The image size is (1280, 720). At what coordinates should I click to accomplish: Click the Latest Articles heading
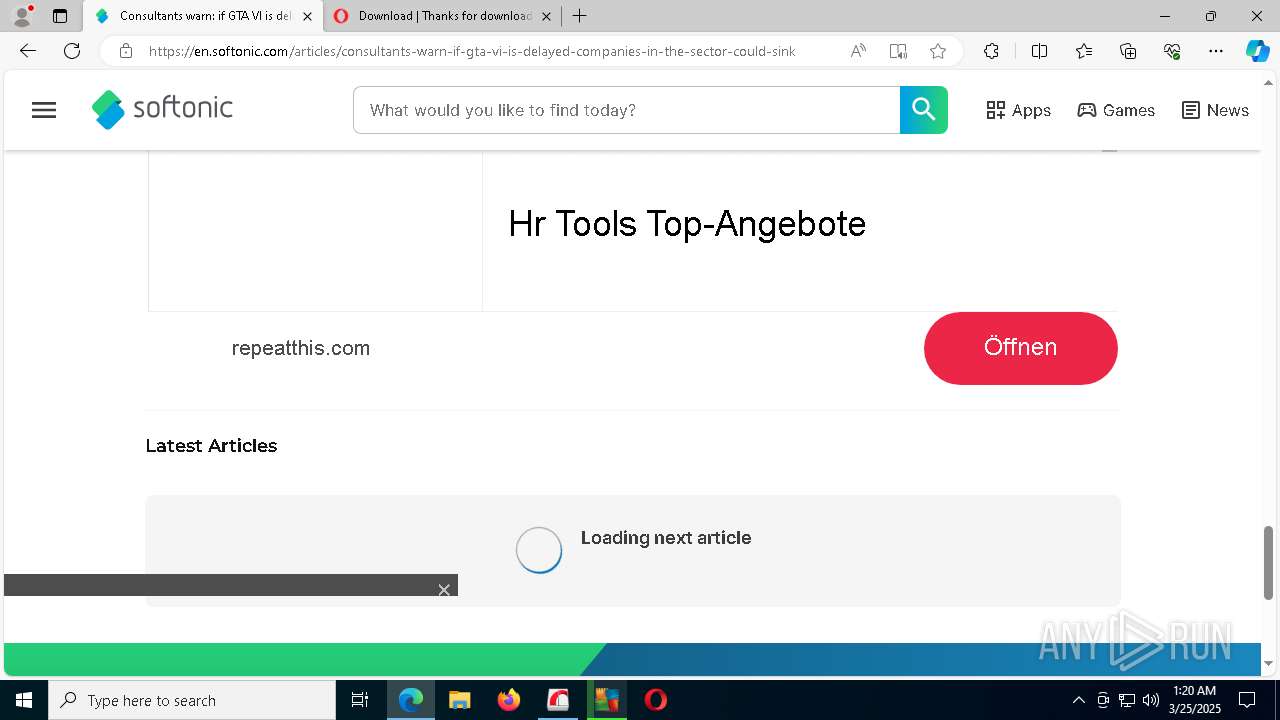tap(211, 446)
